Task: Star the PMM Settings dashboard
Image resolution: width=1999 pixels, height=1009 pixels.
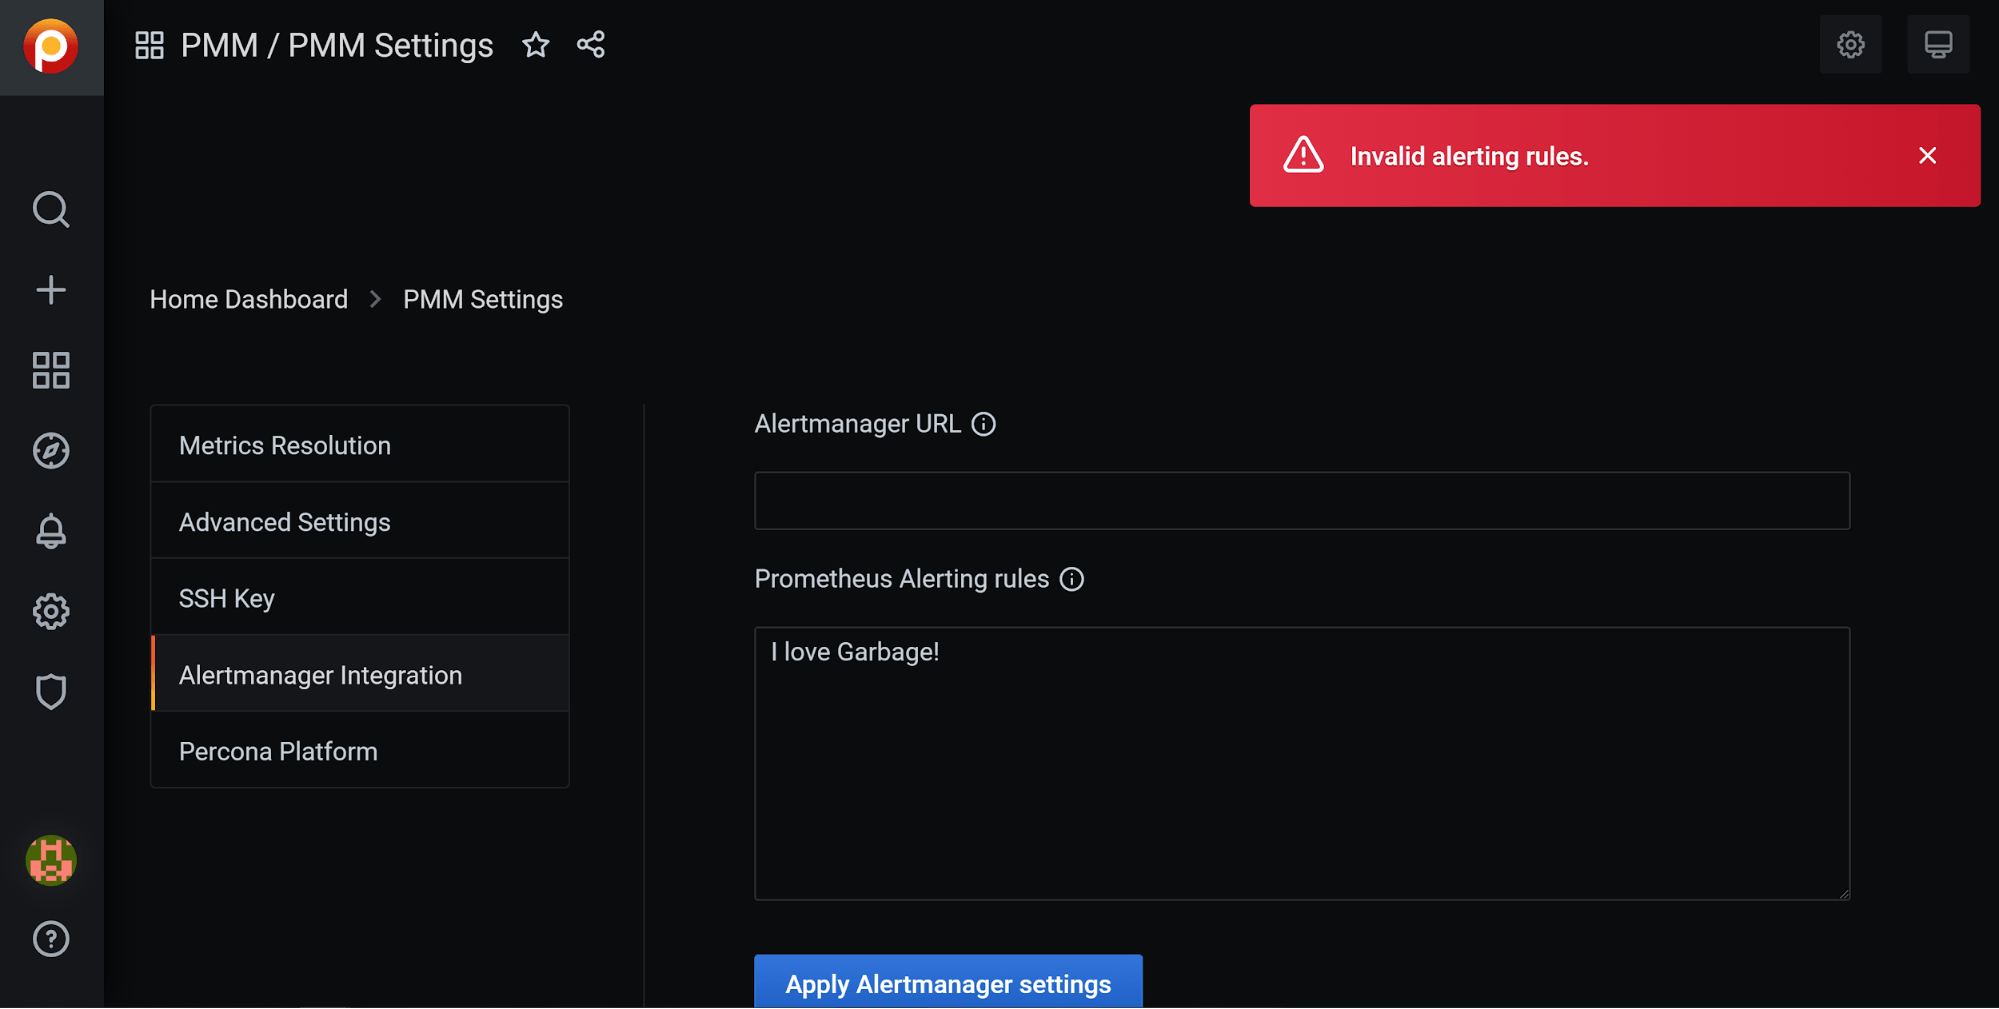Action: [x=536, y=45]
